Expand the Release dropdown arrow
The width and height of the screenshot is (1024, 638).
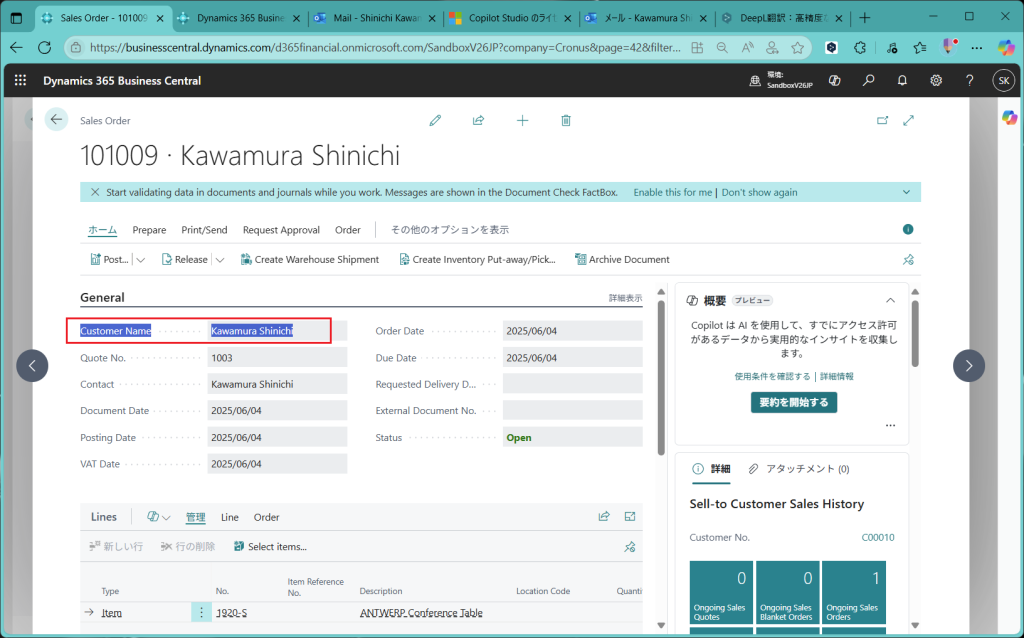coord(220,259)
